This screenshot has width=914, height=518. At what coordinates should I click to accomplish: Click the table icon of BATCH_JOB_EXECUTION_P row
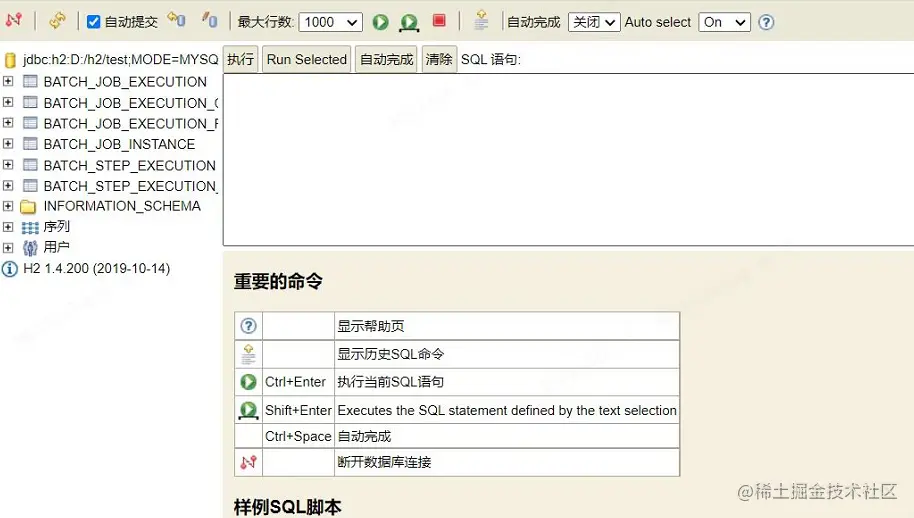(30, 123)
